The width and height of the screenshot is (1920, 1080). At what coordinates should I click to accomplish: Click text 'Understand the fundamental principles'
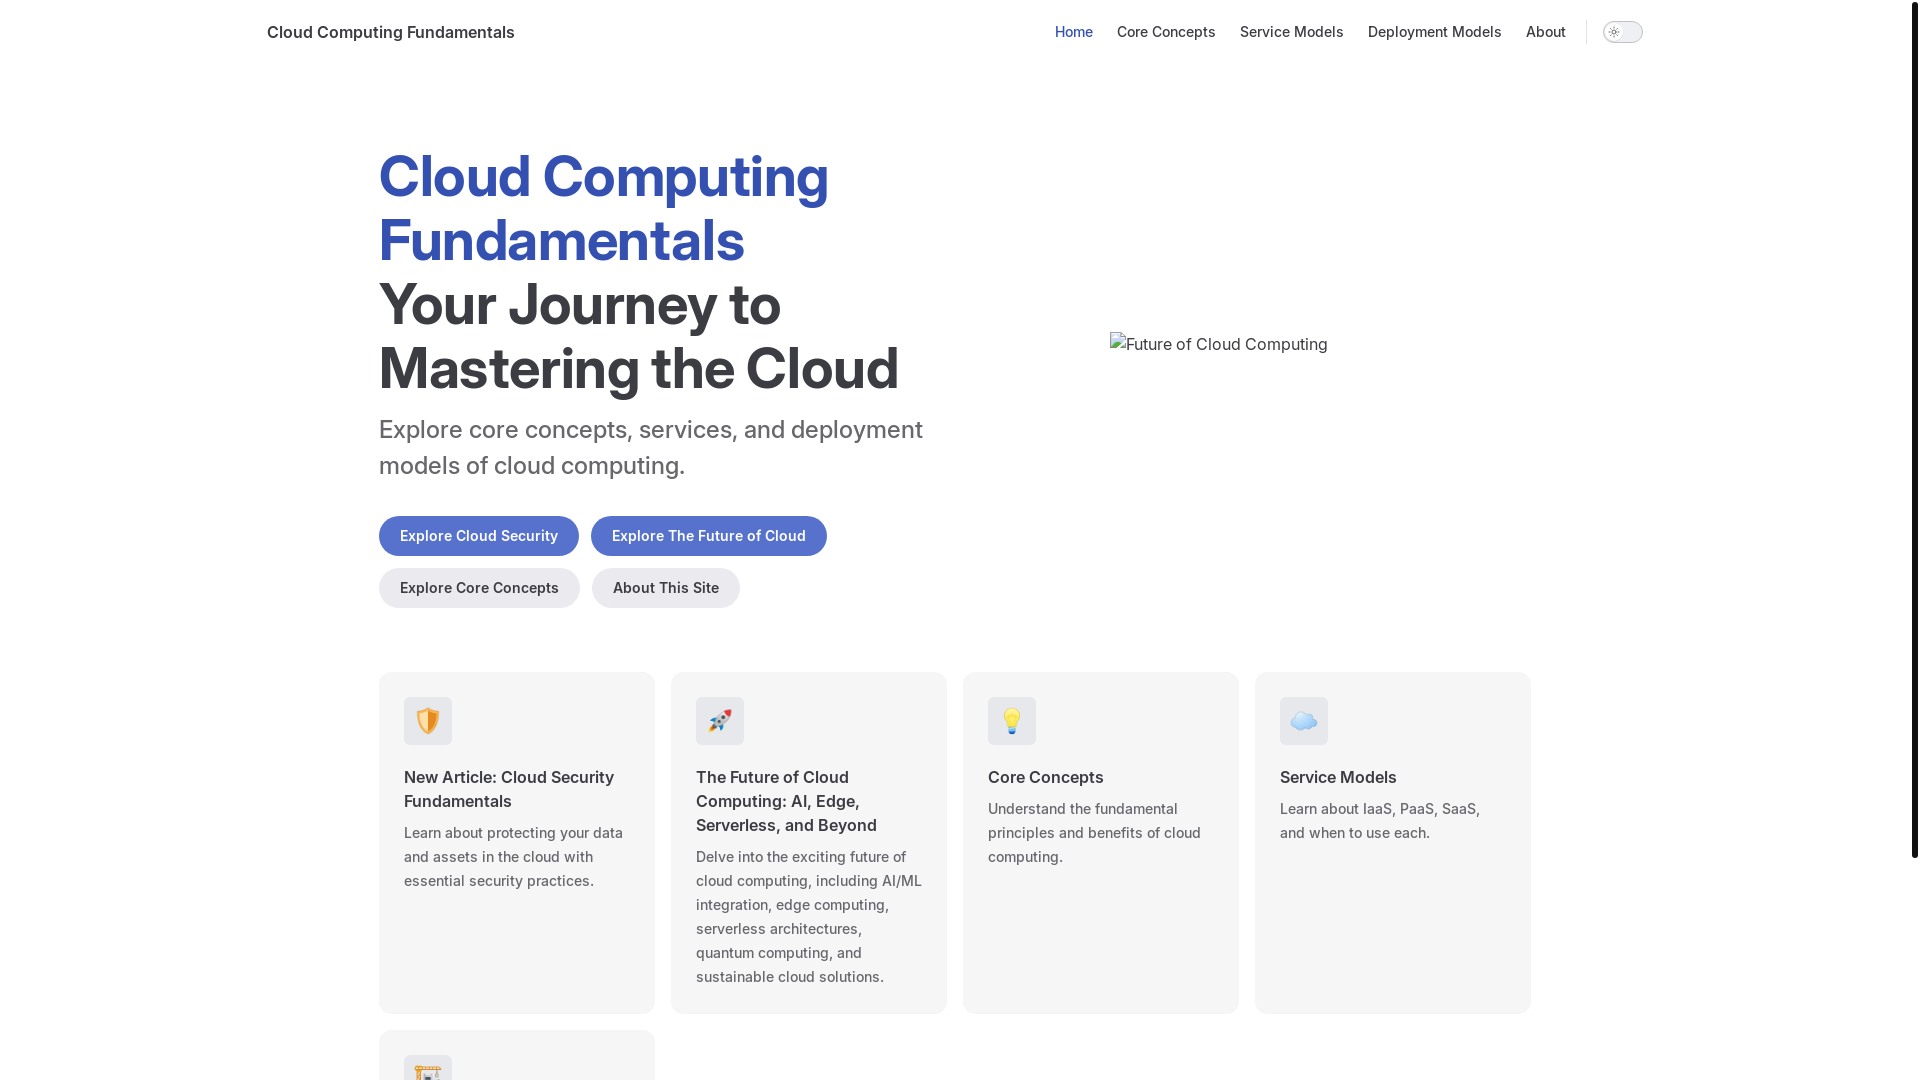(1094, 833)
